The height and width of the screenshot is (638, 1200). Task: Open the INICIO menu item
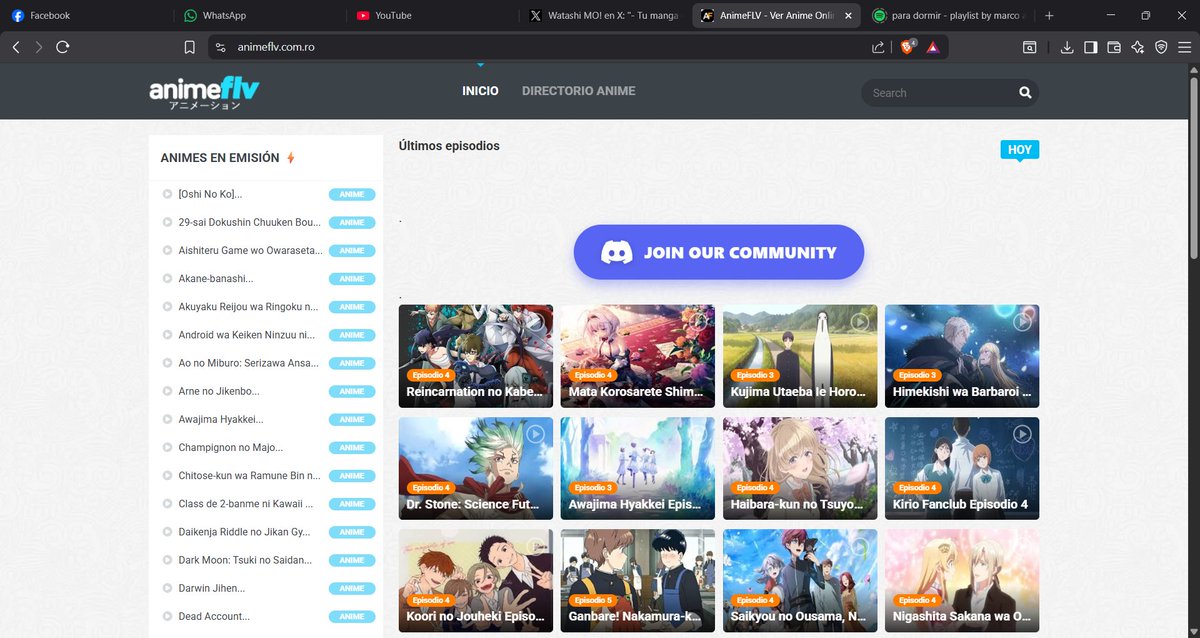point(480,91)
